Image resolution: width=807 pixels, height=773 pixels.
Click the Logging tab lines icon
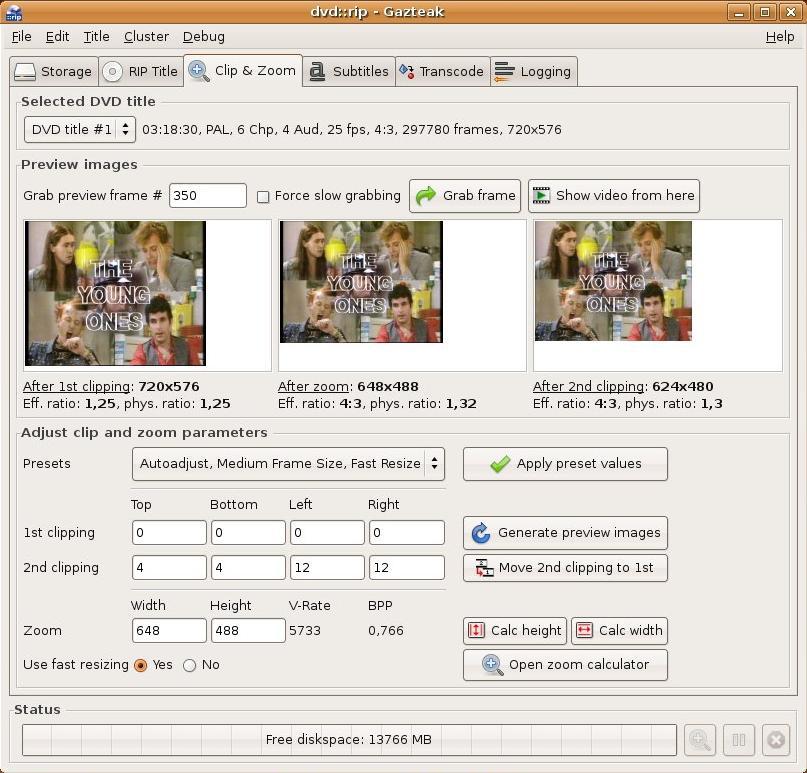coord(504,72)
